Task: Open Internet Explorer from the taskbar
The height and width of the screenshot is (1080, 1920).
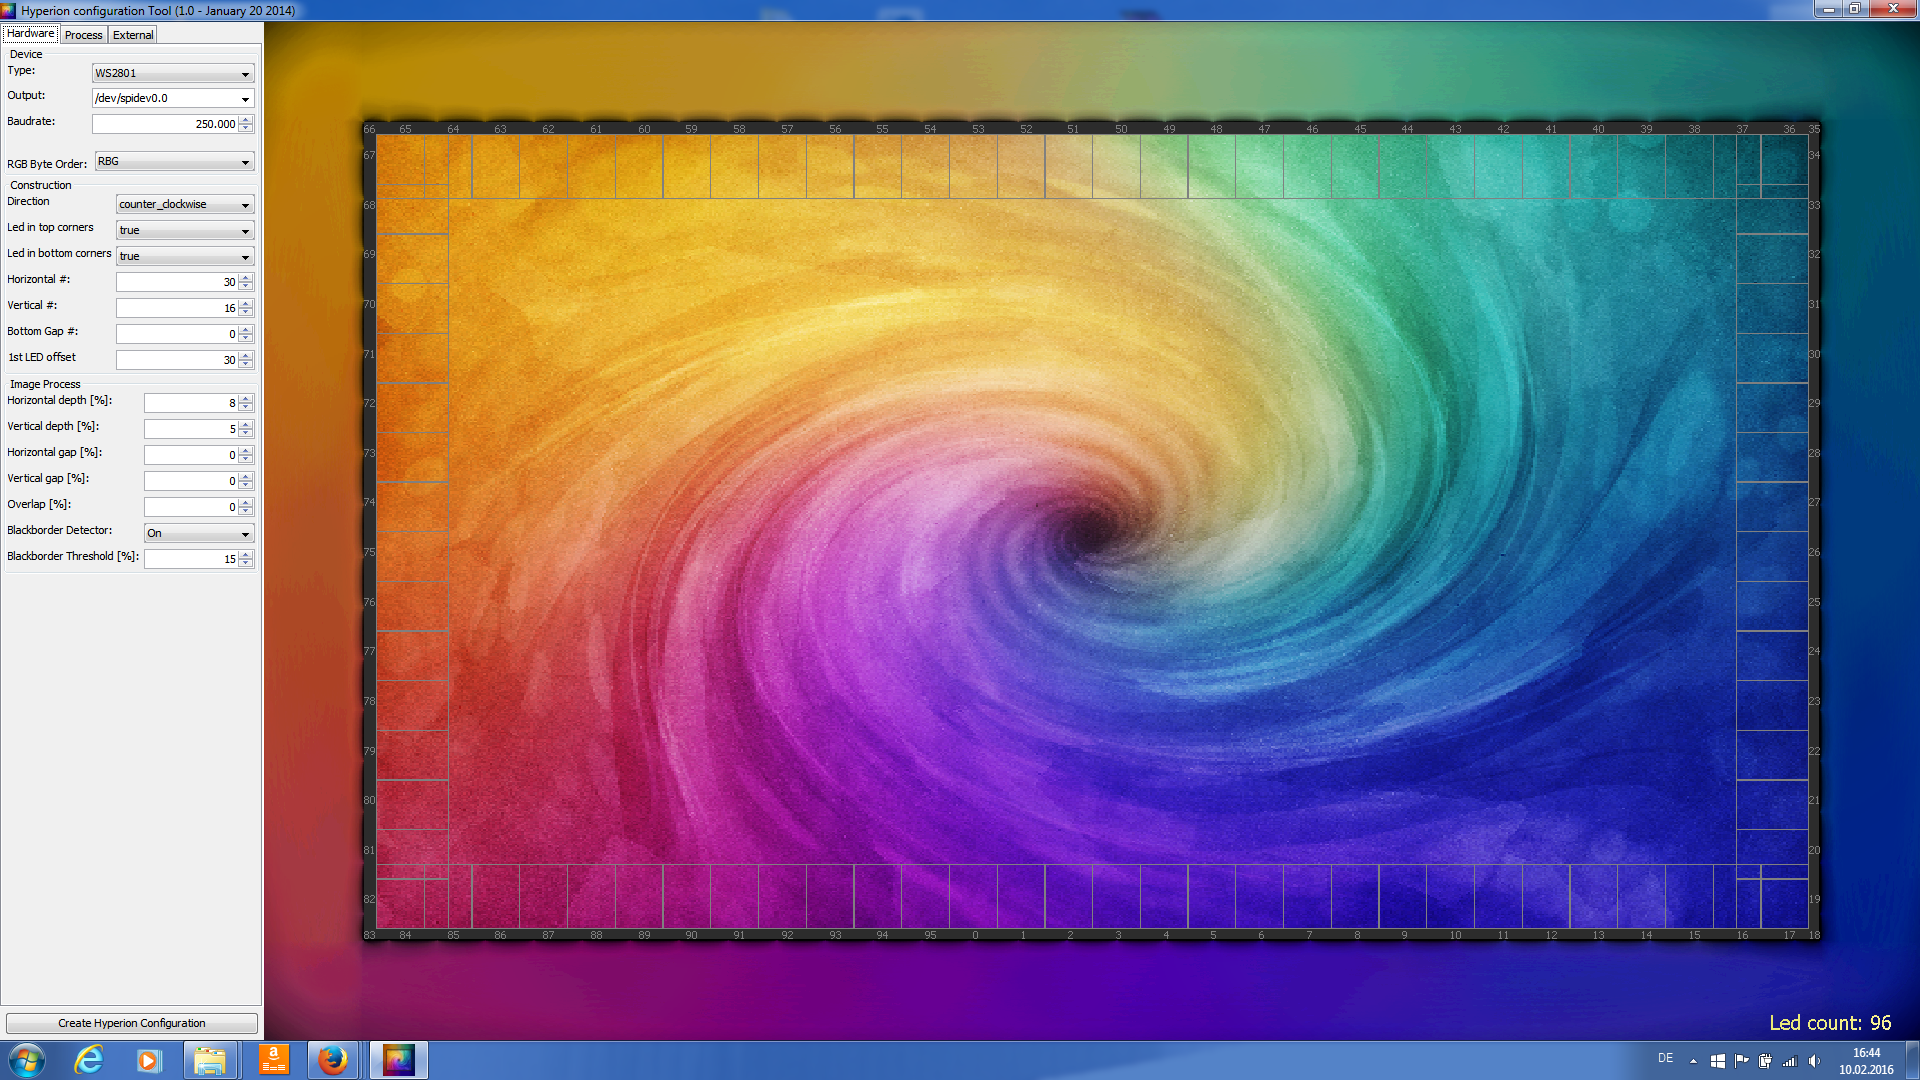Action: pyautogui.click(x=89, y=1060)
